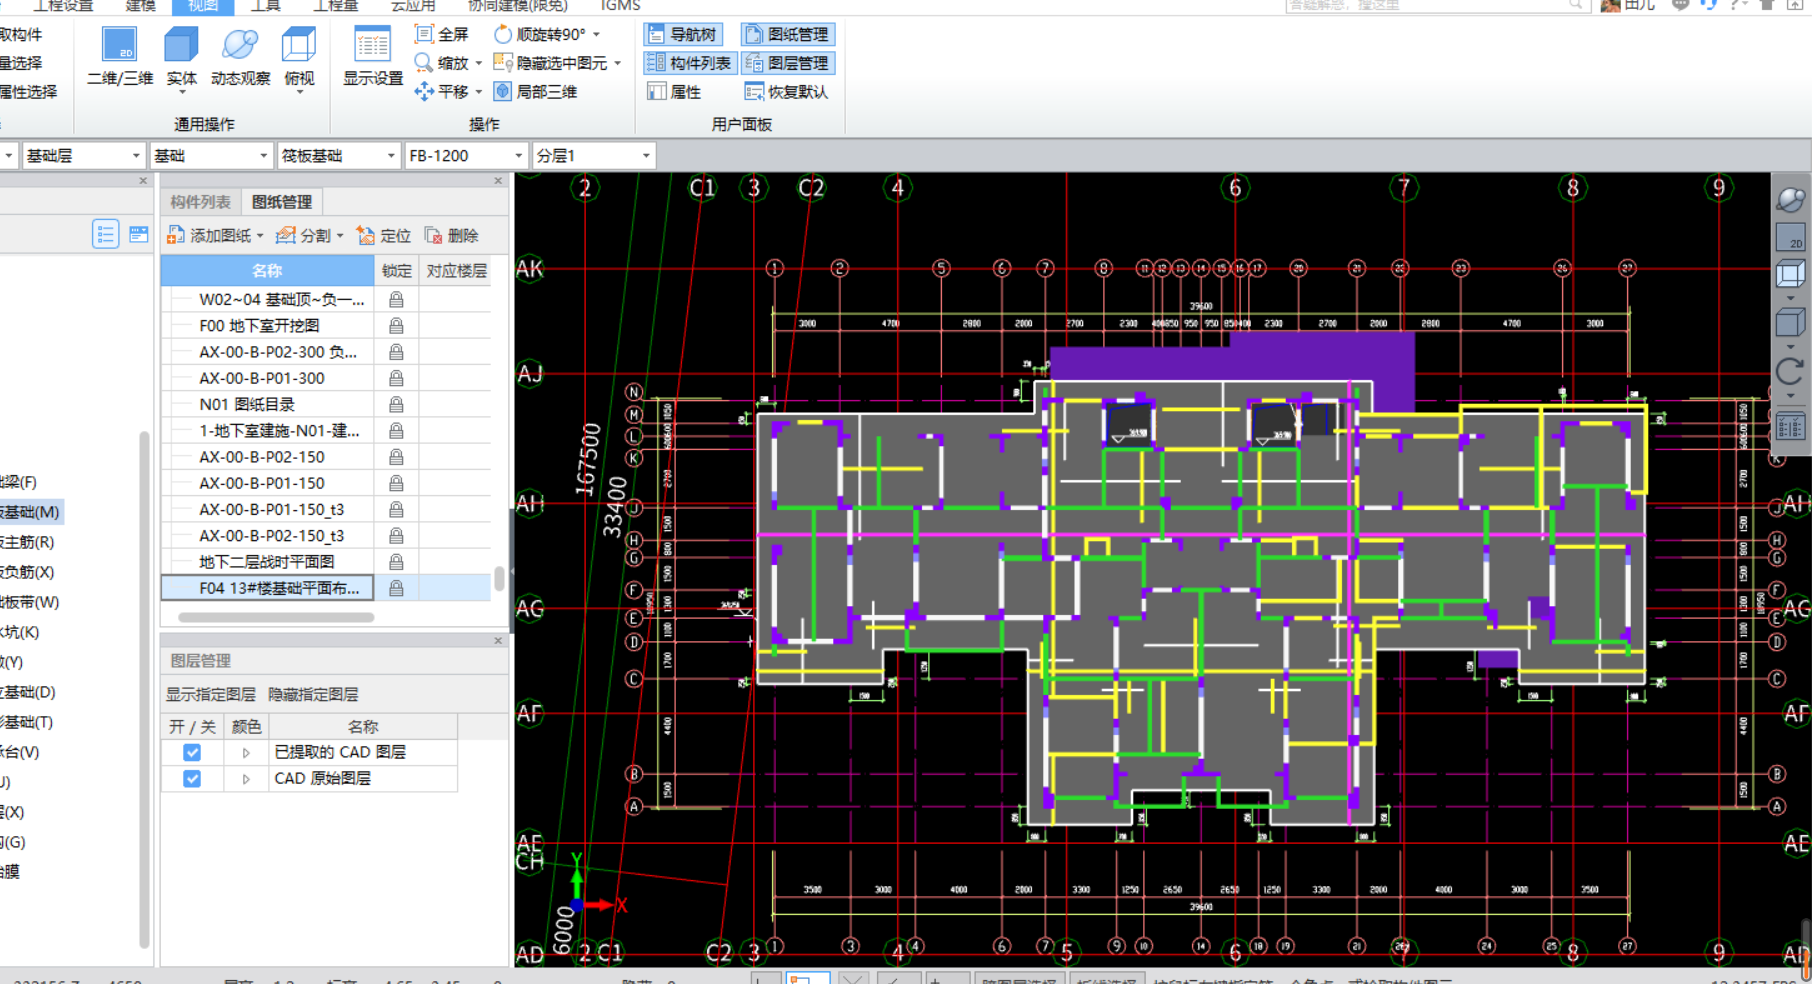Switch to the 构件列表 tab

click(200, 202)
